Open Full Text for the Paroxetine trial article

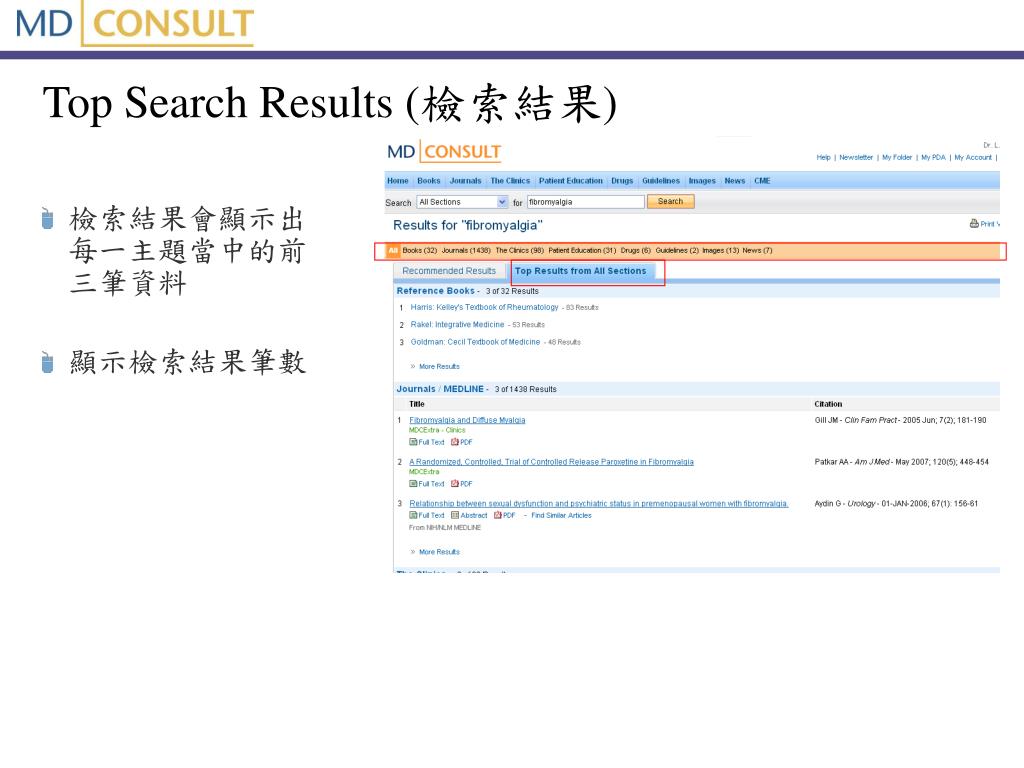(426, 484)
